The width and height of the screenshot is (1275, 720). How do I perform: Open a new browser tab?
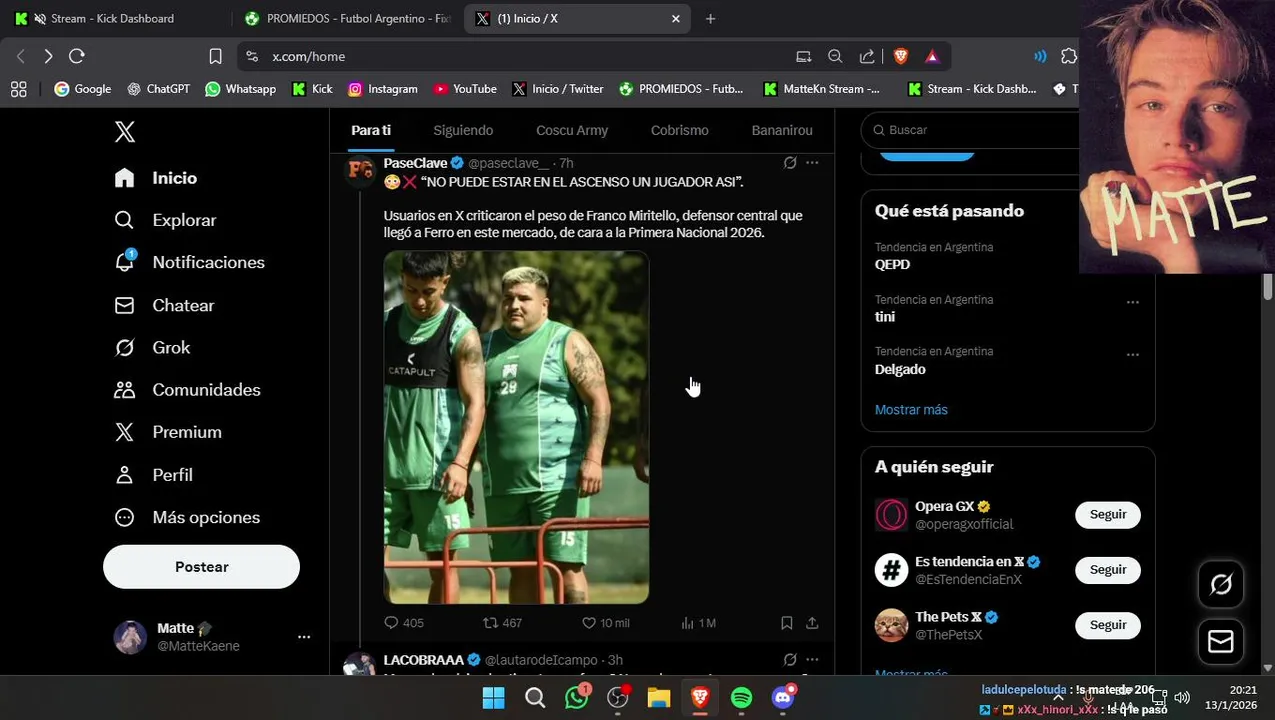(710, 18)
